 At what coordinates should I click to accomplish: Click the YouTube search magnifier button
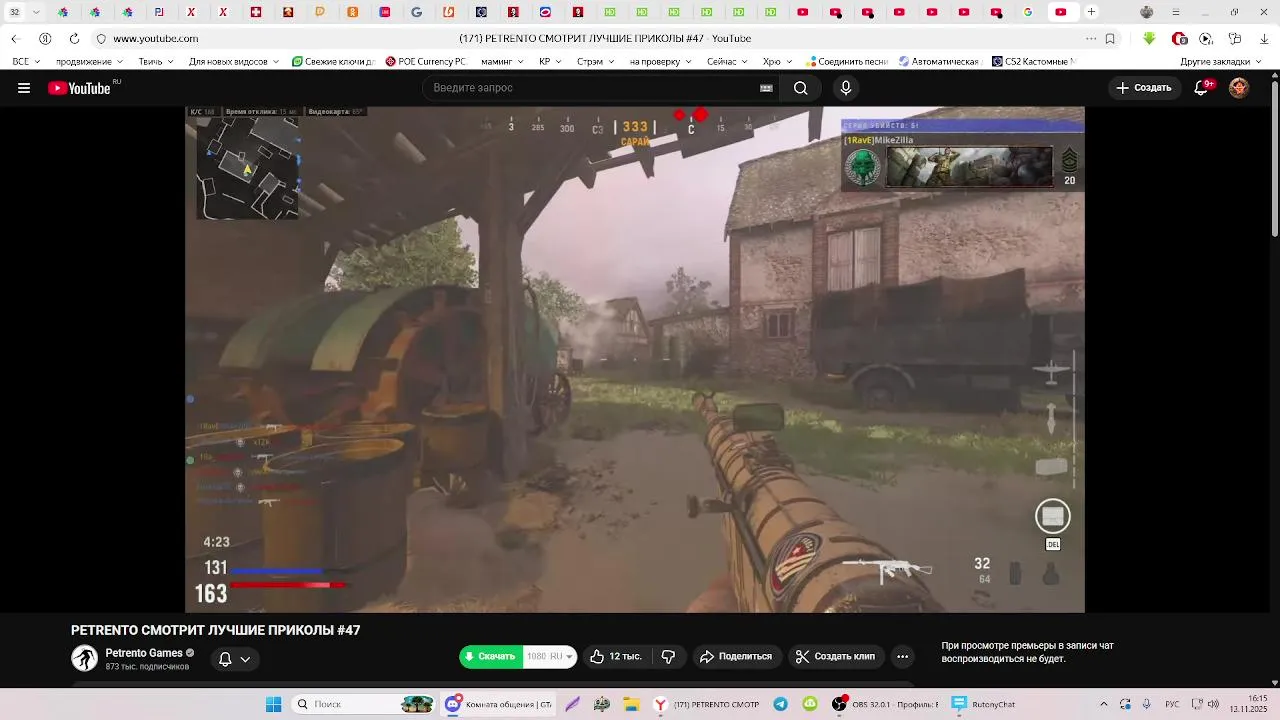[x=800, y=88]
